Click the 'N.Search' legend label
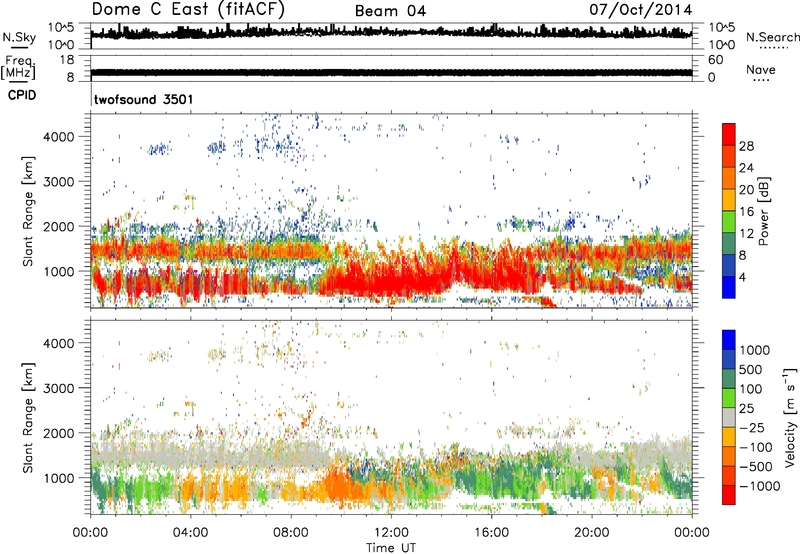This screenshot has width=800, height=554. click(772, 37)
